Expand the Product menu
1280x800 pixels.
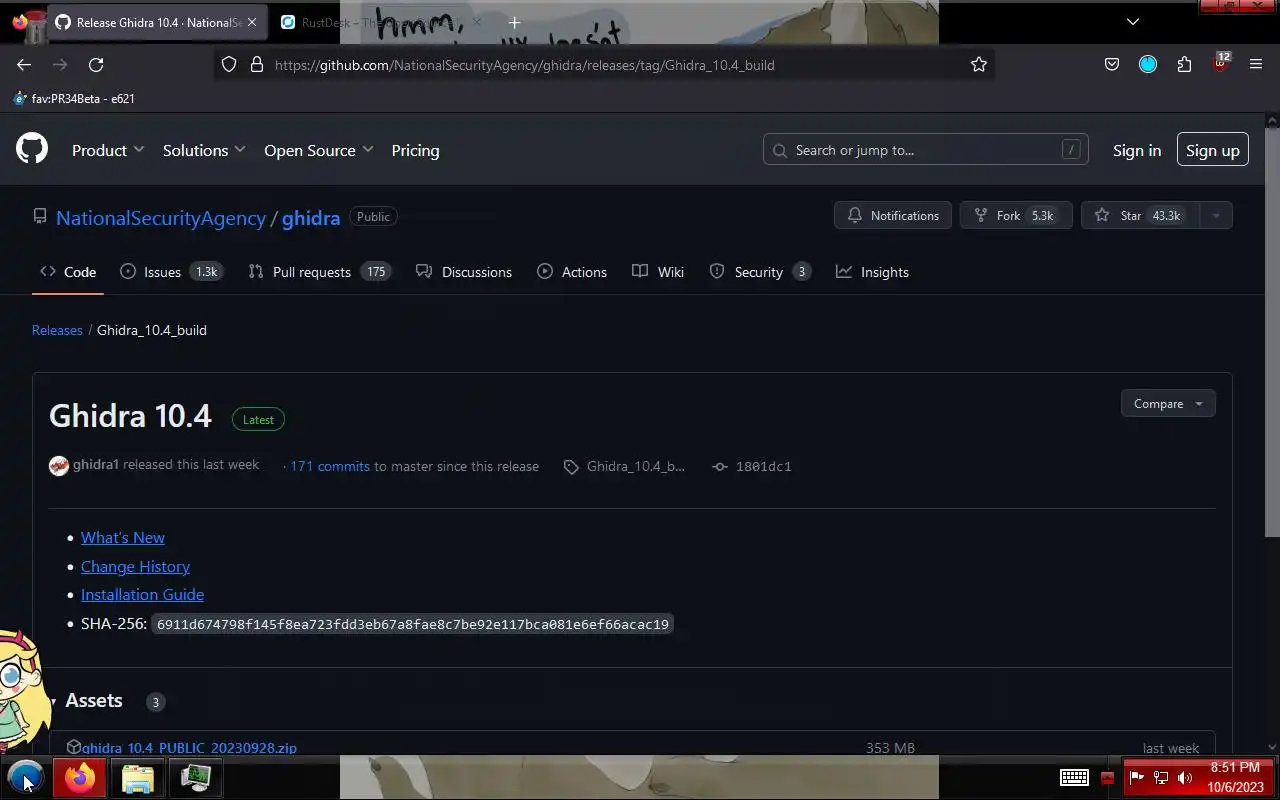pos(108,150)
